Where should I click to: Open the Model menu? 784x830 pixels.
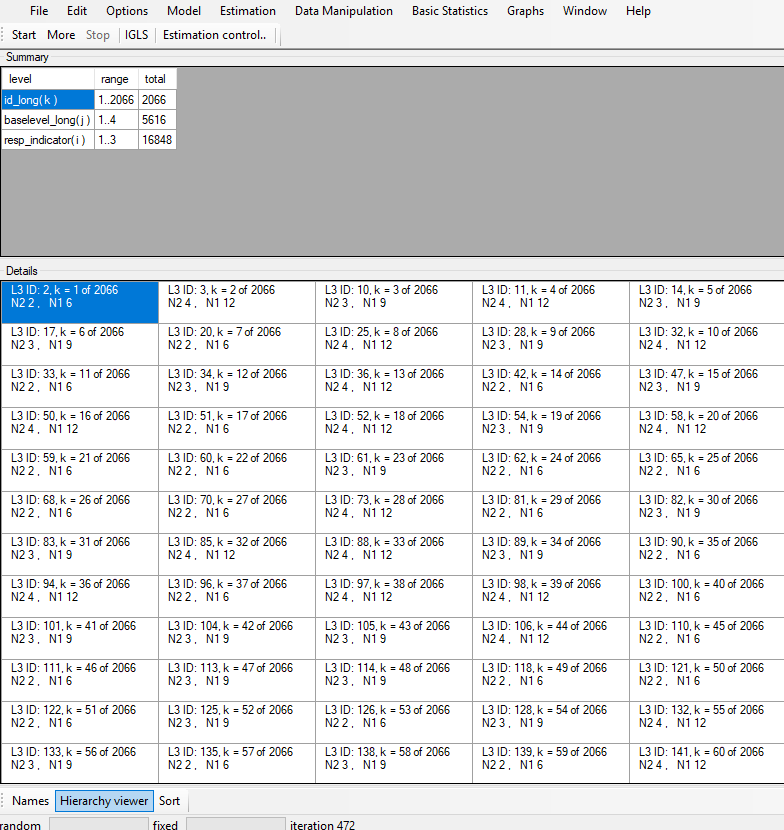(x=182, y=11)
